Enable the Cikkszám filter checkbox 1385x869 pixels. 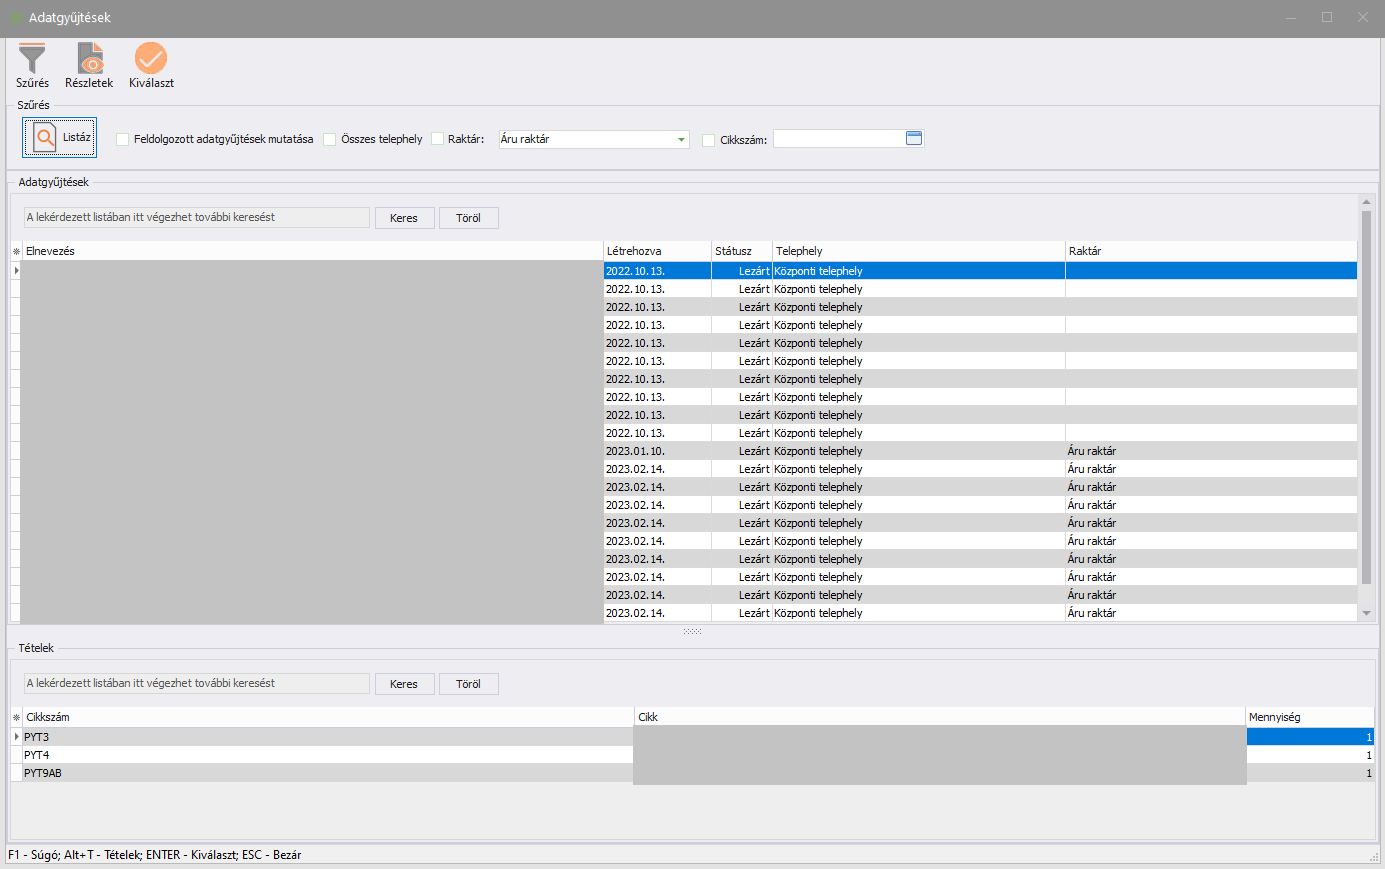coord(709,141)
